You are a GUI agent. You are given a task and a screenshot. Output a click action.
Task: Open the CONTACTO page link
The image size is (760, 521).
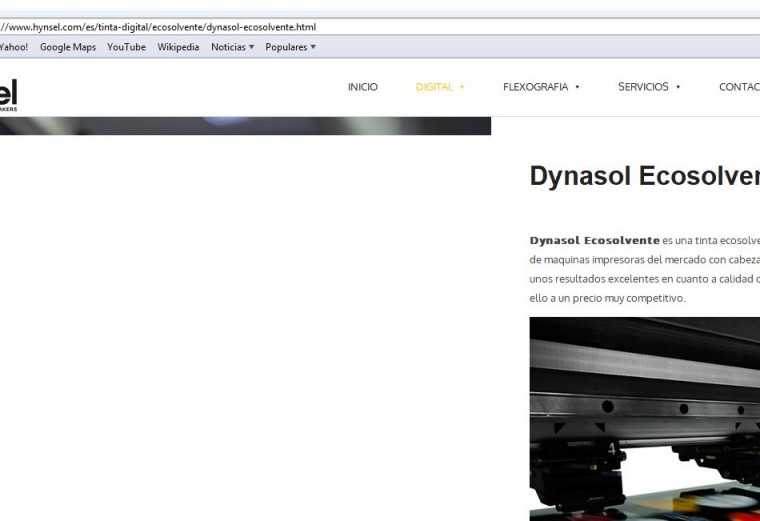(739, 87)
